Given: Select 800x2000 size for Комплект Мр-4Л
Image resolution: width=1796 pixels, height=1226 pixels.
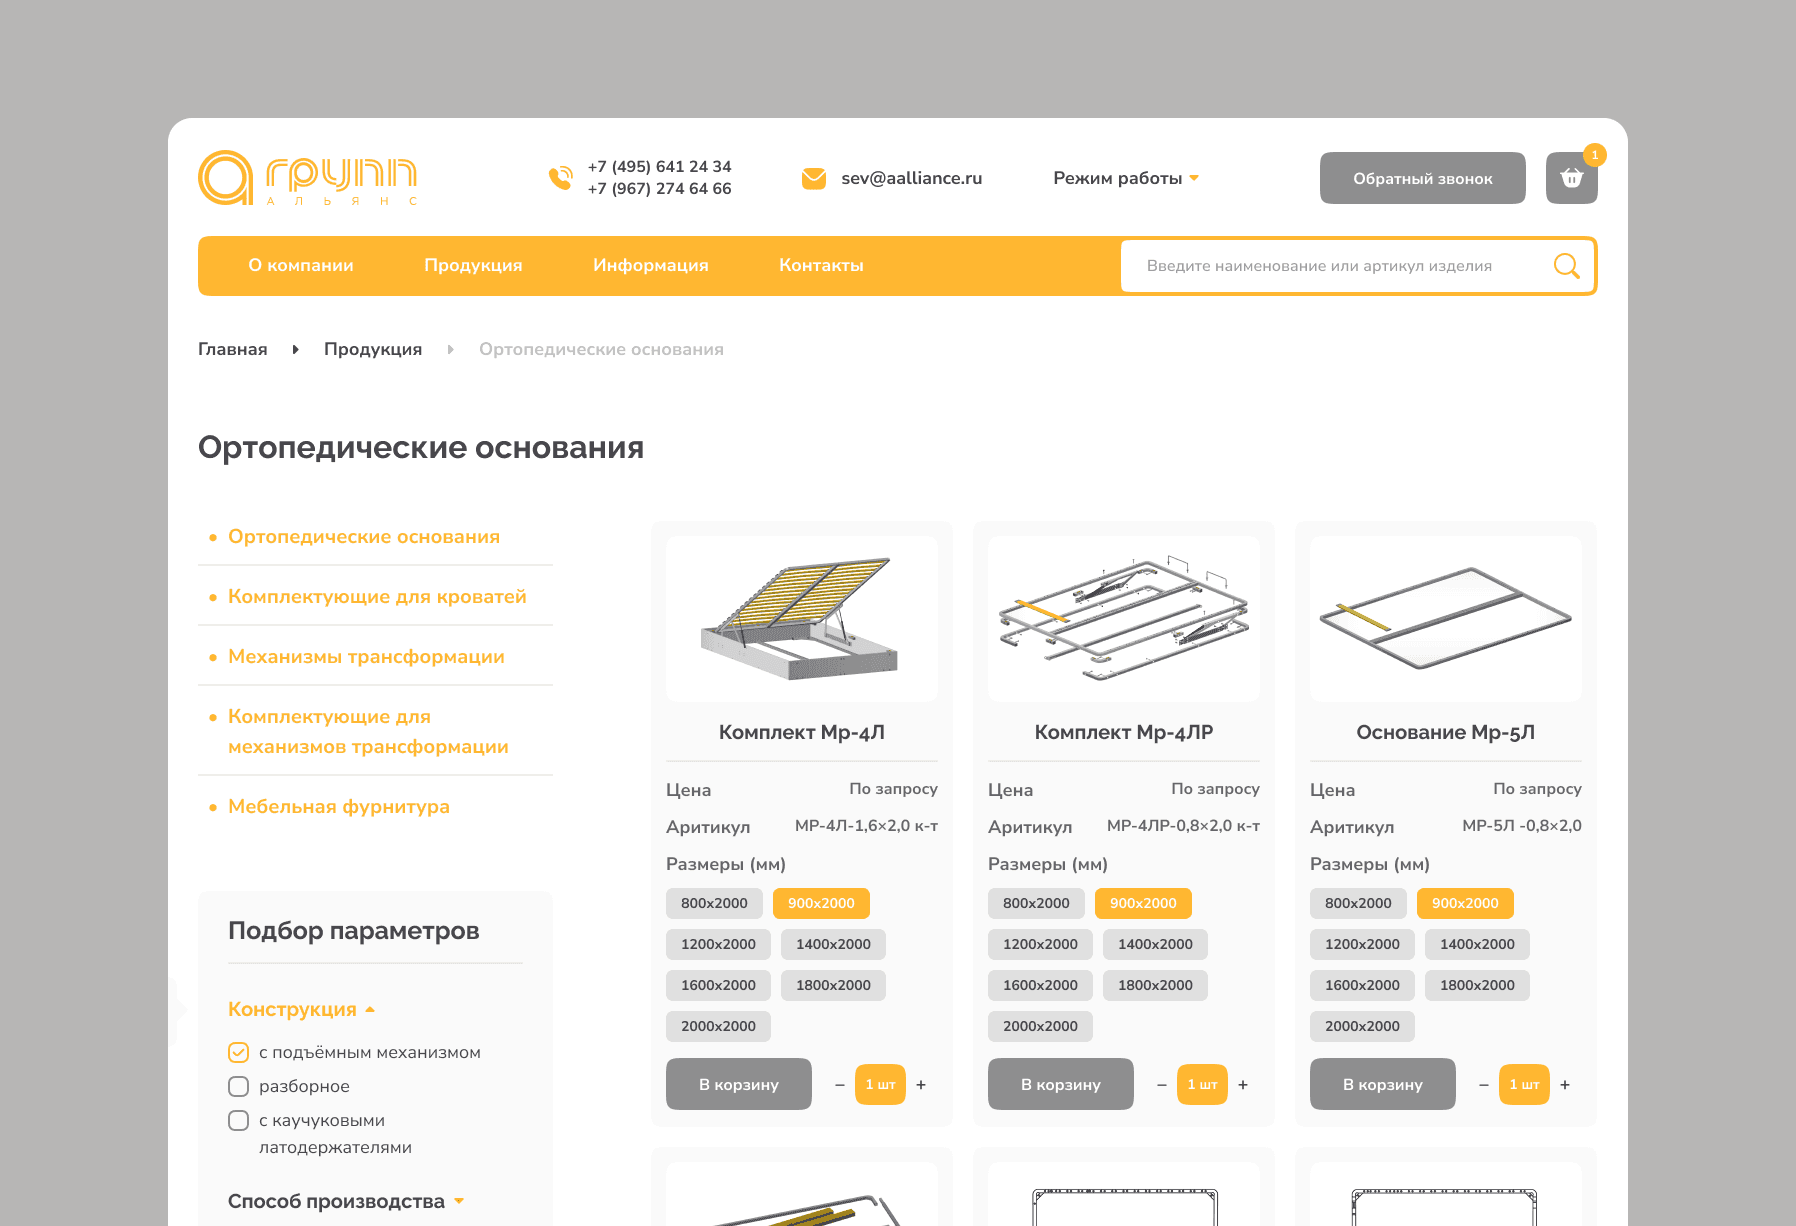Looking at the screenshot, I should [x=714, y=903].
